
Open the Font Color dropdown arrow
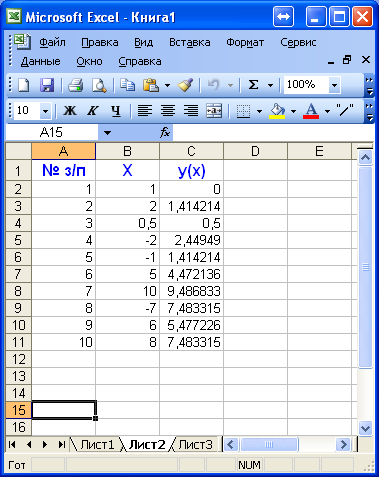point(327,111)
